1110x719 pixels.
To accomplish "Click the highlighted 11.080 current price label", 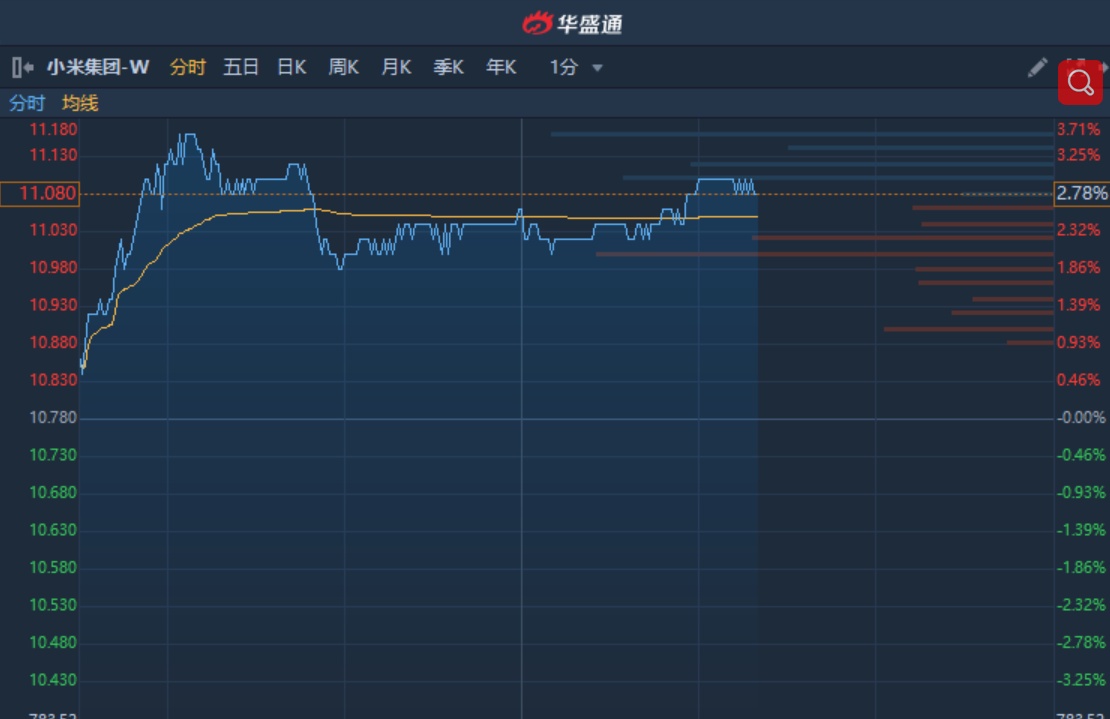I will click(40, 193).
